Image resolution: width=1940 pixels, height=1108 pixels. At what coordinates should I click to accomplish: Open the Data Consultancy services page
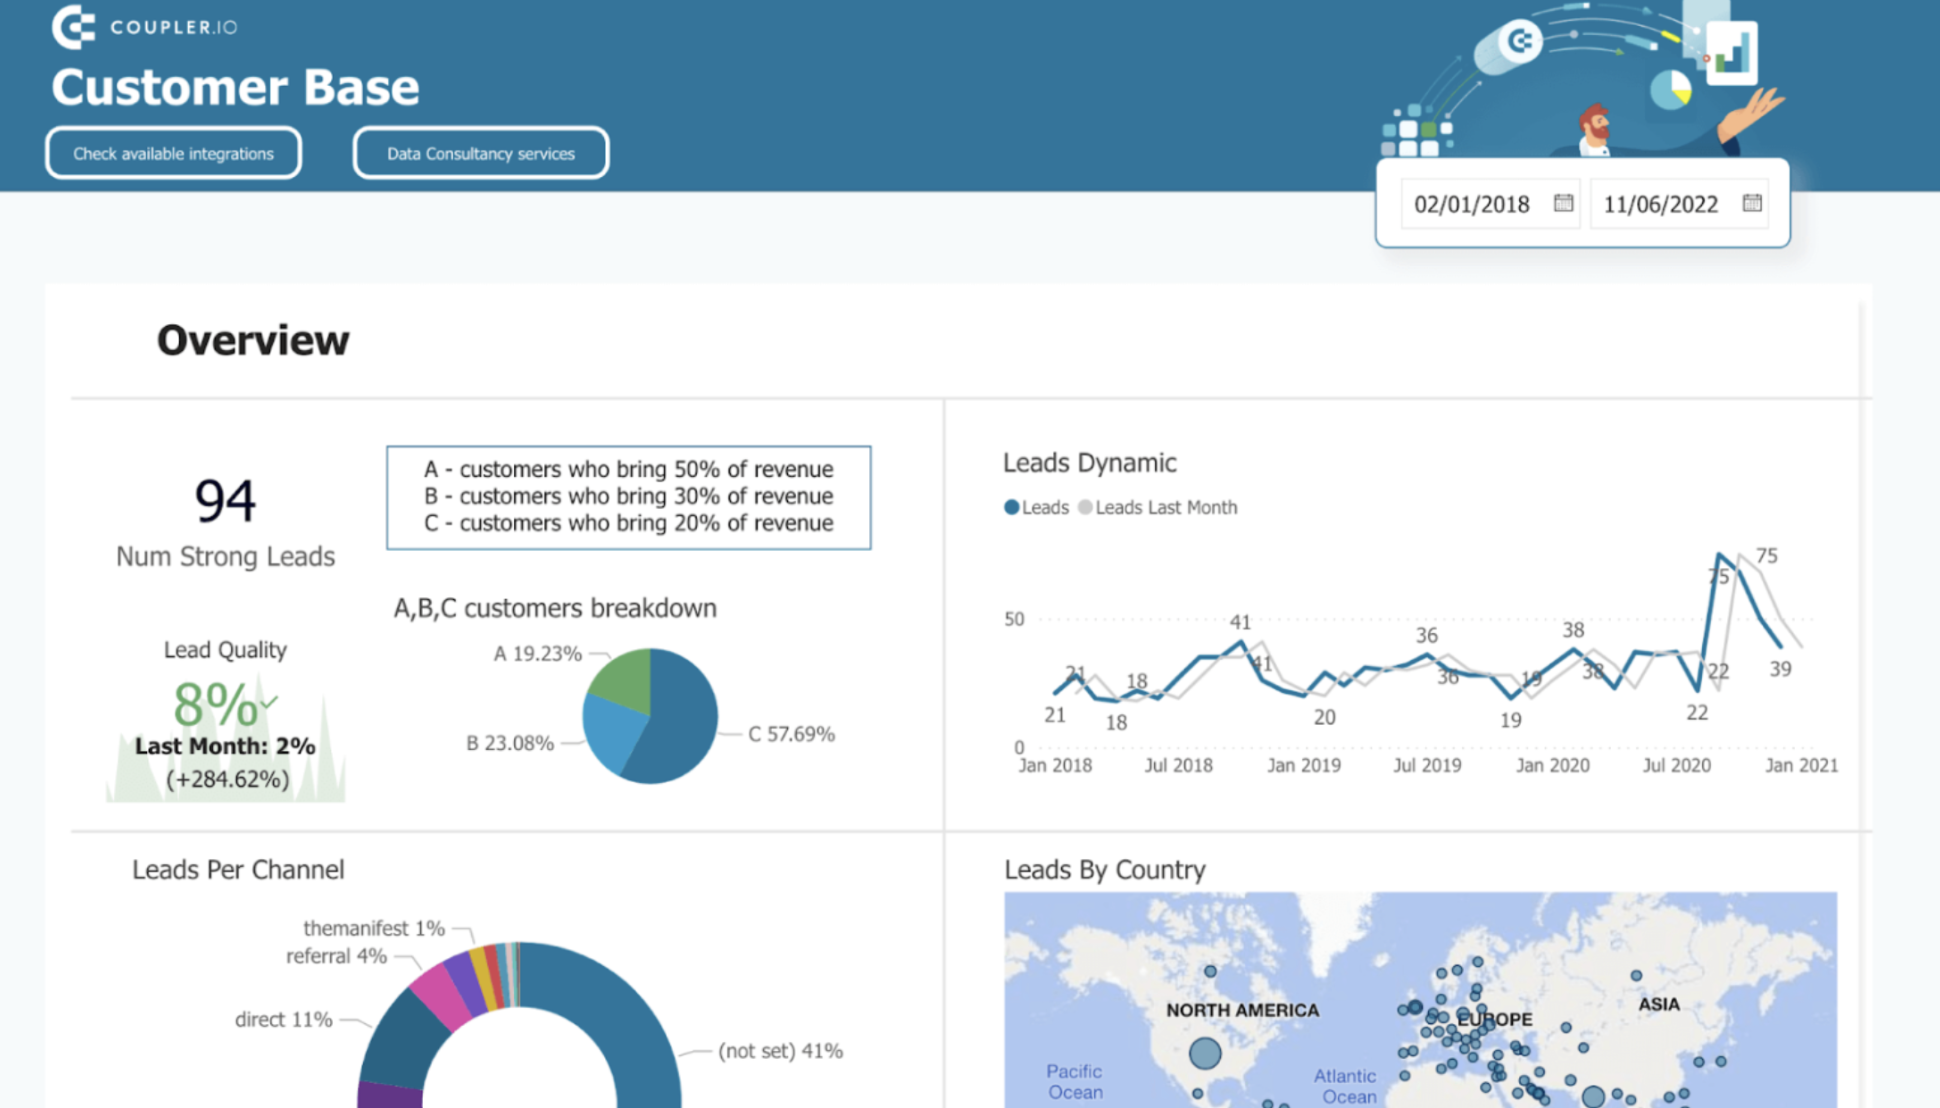tap(481, 152)
